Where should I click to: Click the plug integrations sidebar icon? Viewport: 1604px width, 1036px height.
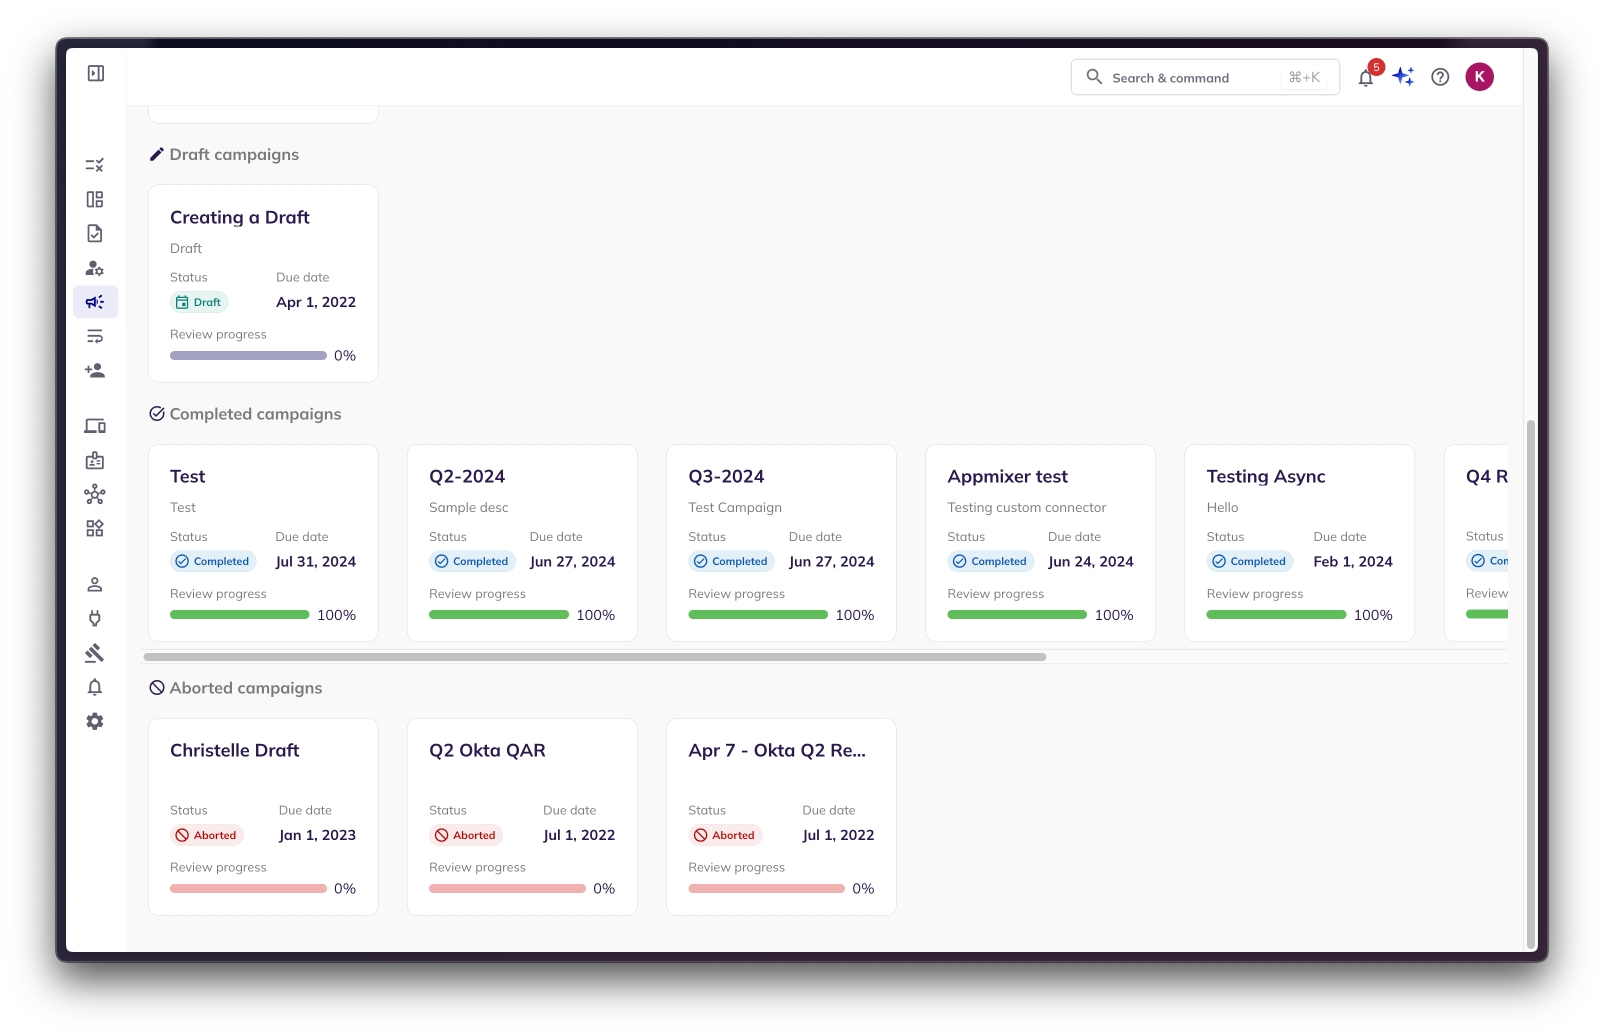tap(95, 619)
